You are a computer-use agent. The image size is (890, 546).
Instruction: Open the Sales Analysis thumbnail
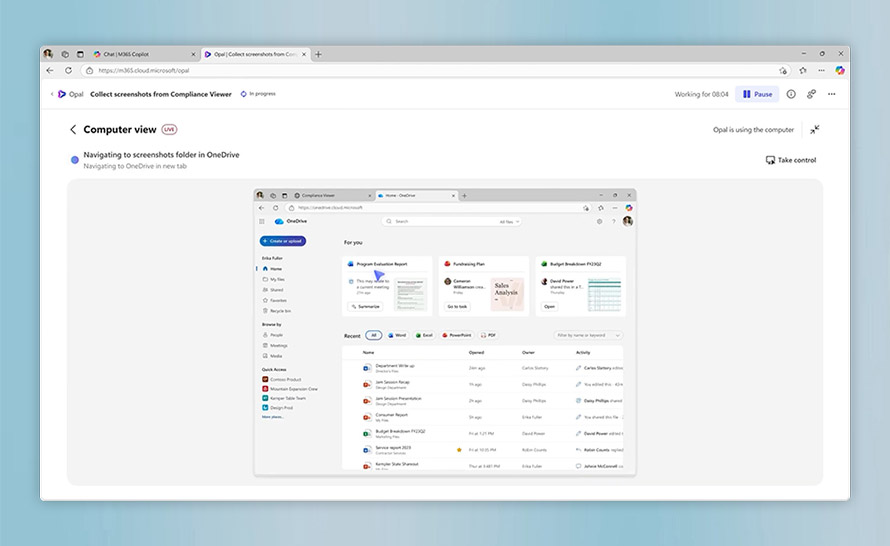coord(507,295)
